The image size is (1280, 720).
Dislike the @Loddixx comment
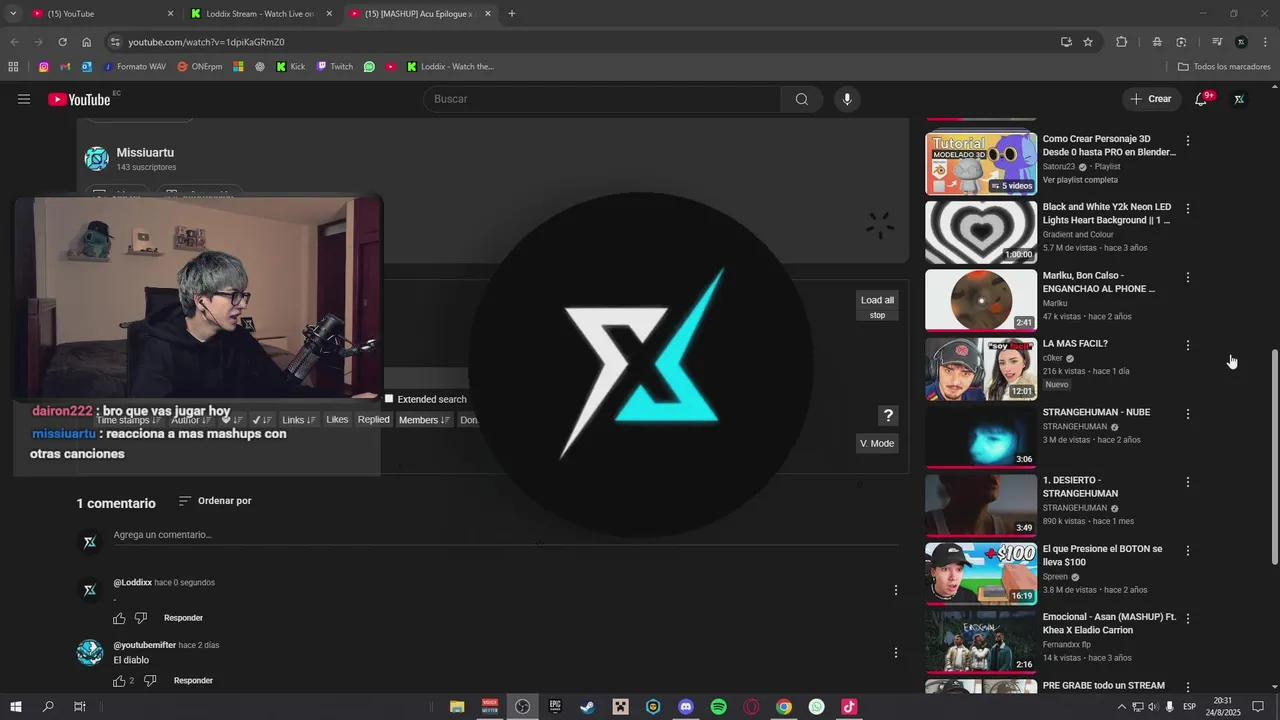click(141, 618)
